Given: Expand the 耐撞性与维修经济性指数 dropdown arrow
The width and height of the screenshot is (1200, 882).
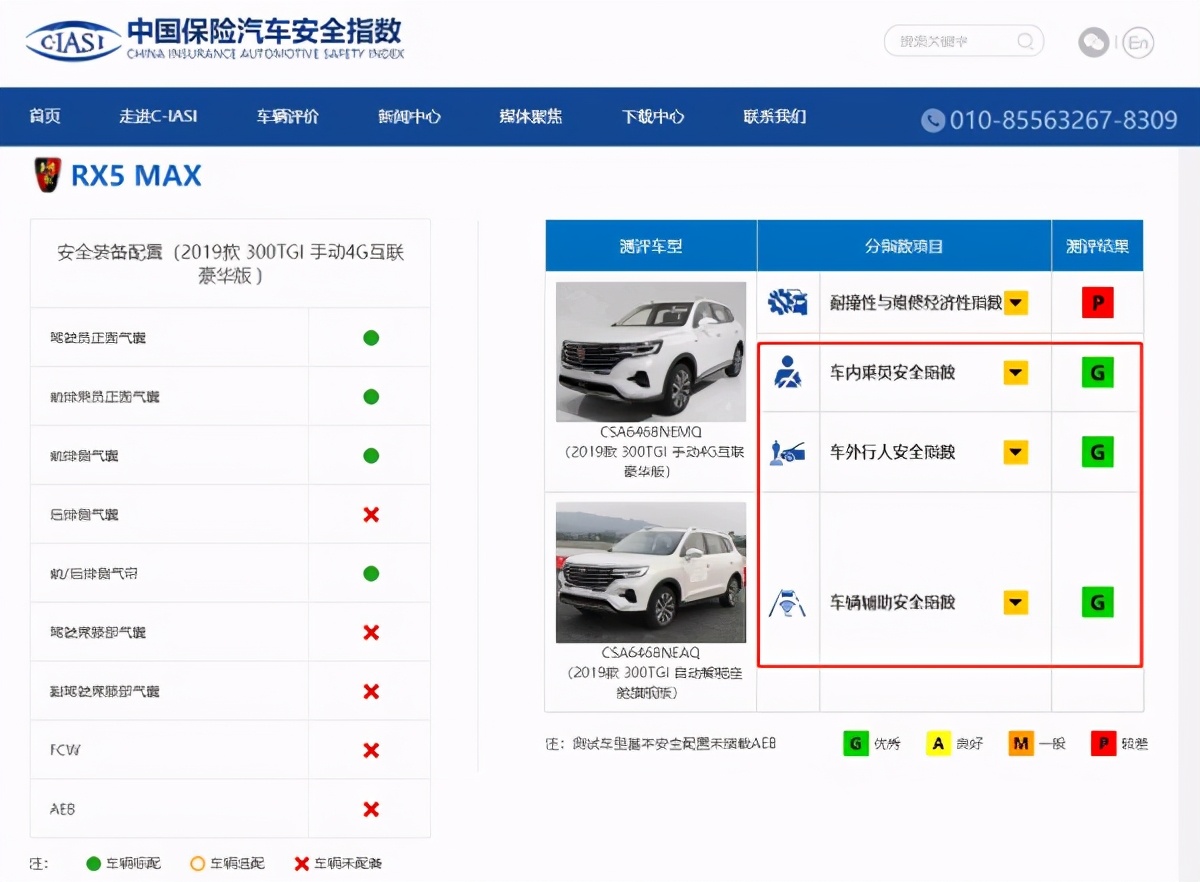Looking at the screenshot, I should point(1015,302).
